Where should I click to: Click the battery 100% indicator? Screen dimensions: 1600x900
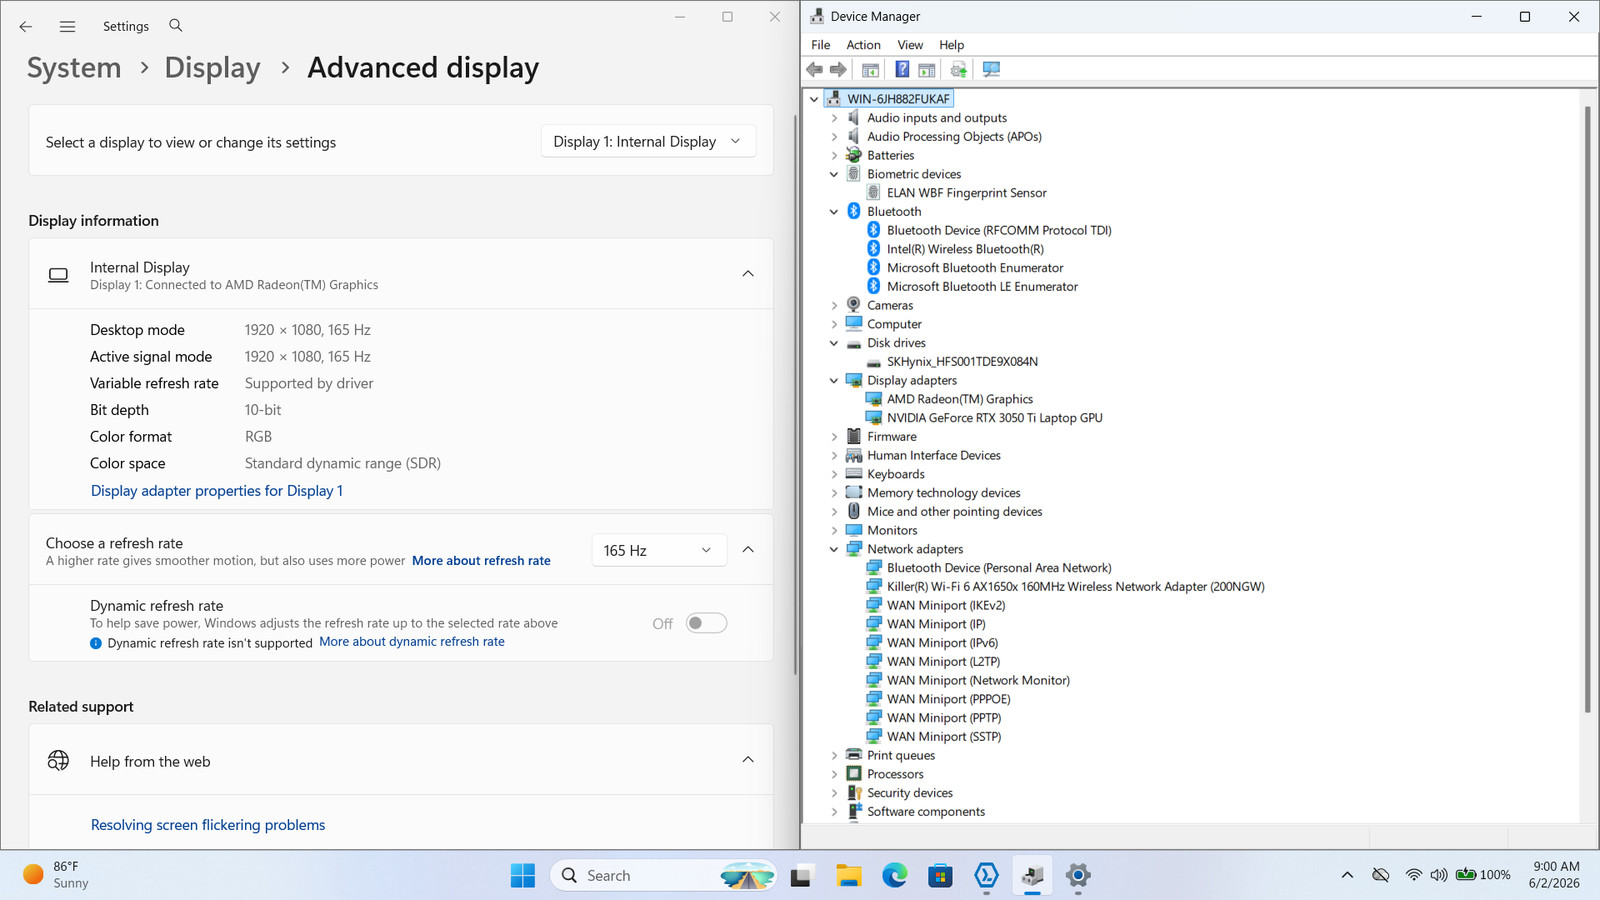[x=1483, y=875]
